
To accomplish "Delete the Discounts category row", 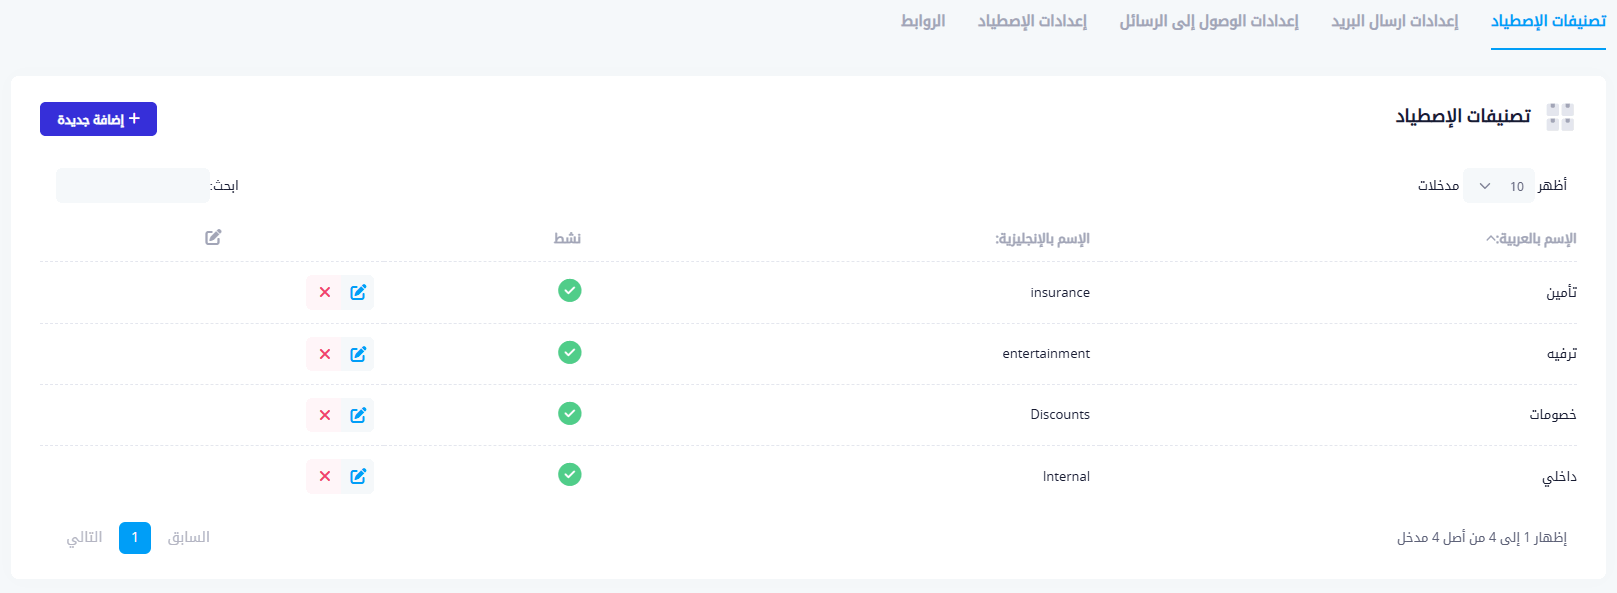I will [x=325, y=415].
